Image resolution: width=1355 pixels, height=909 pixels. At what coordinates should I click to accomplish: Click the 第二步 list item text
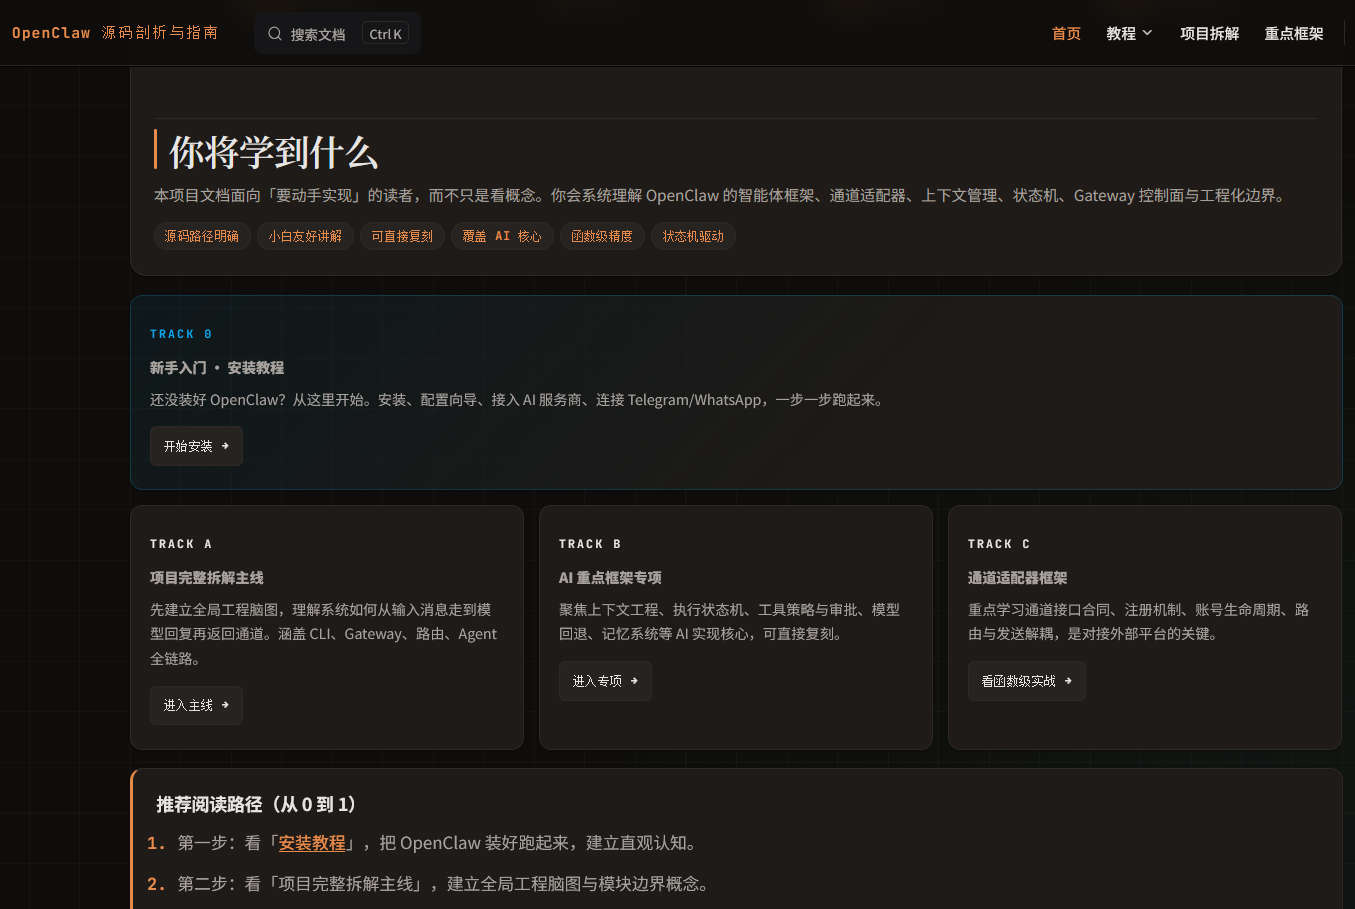click(444, 884)
